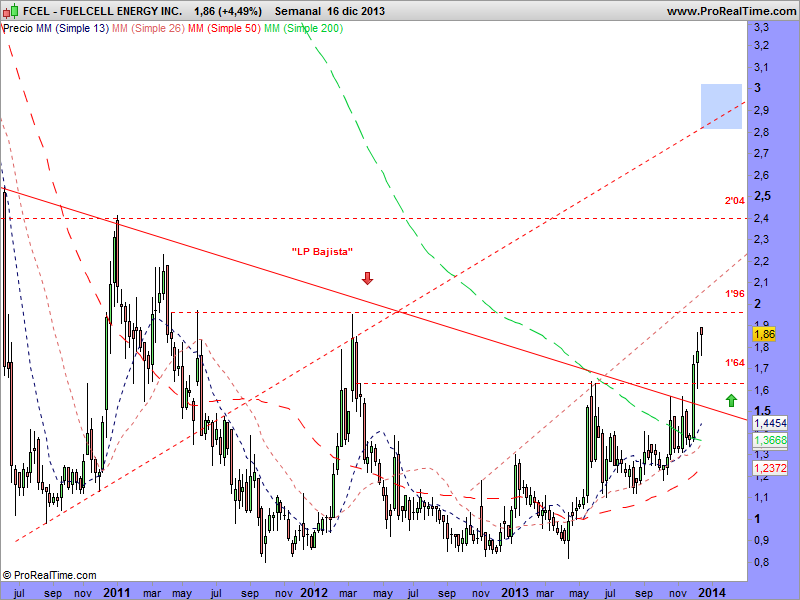Click the green 1,3668 price tag

pos(770,440)
